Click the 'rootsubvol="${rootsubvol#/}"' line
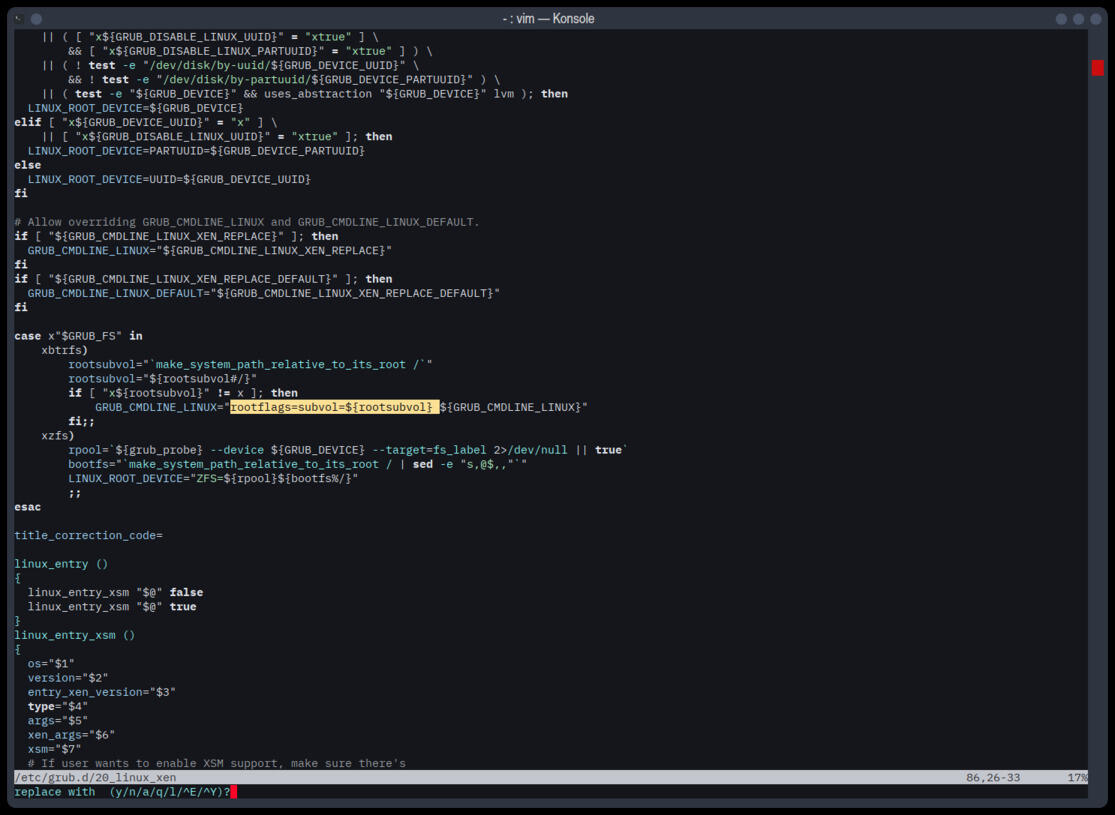The width and height of the screenshot is (1115, 815). [162, 378]
